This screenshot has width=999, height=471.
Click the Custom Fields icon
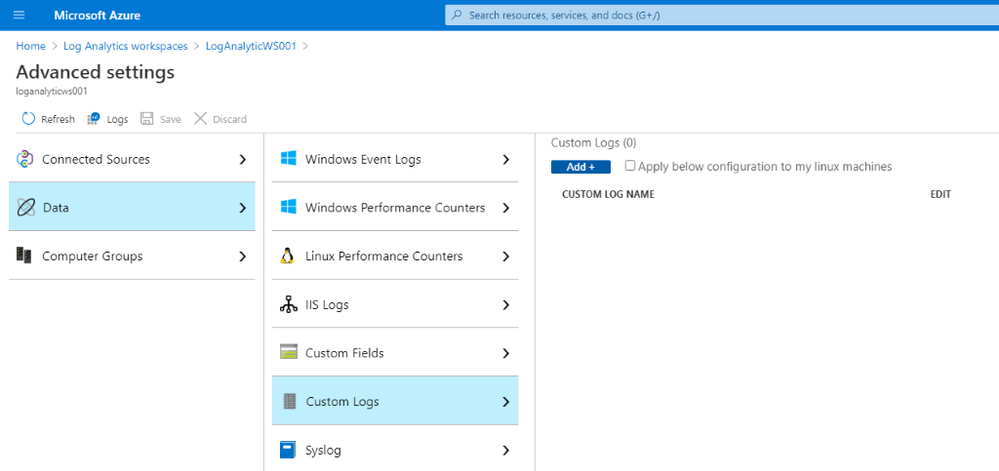click(x=289, y=352)
